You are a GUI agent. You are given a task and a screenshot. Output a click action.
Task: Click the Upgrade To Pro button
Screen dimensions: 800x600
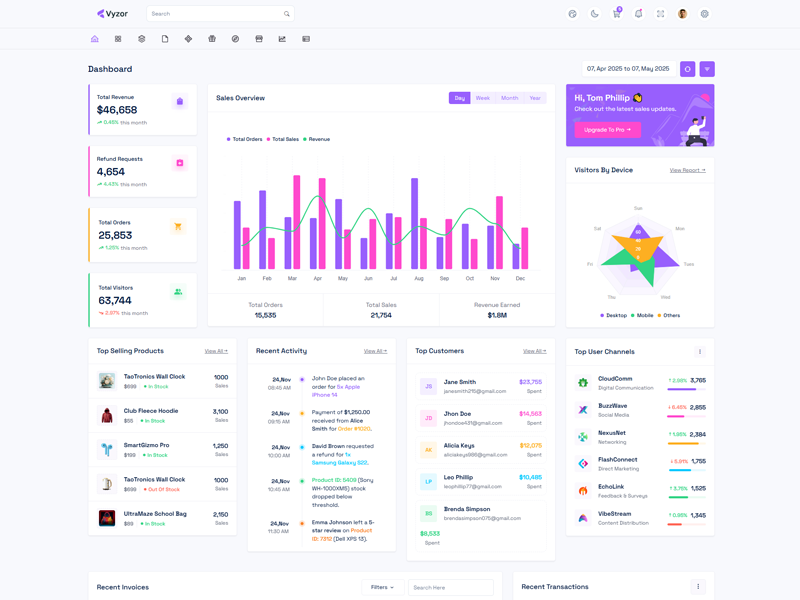pos(607,130)
